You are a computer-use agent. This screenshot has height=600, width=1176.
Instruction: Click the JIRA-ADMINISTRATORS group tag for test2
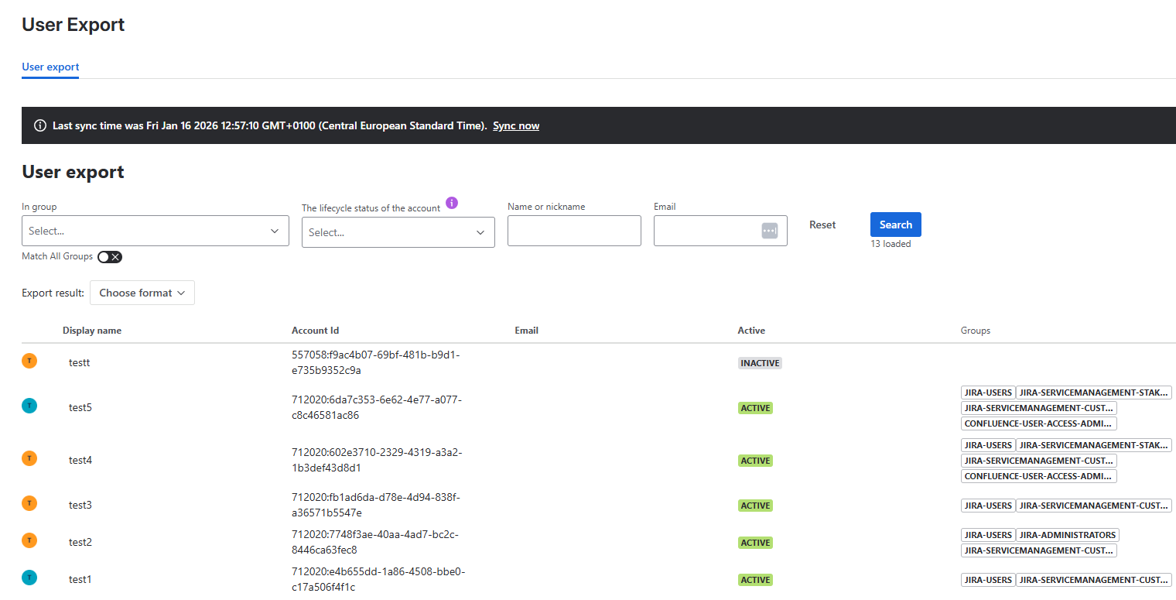pyautogui.click(x=1068, y=535)
